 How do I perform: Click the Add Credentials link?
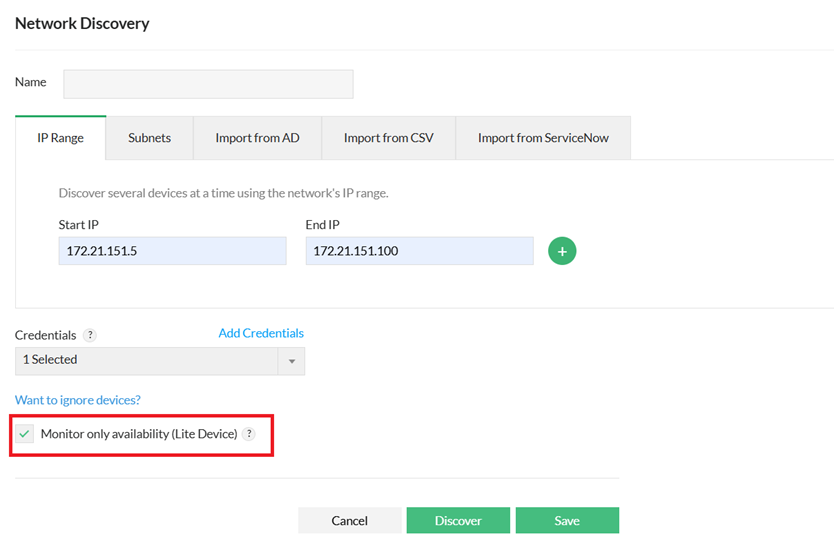point(261,333)
